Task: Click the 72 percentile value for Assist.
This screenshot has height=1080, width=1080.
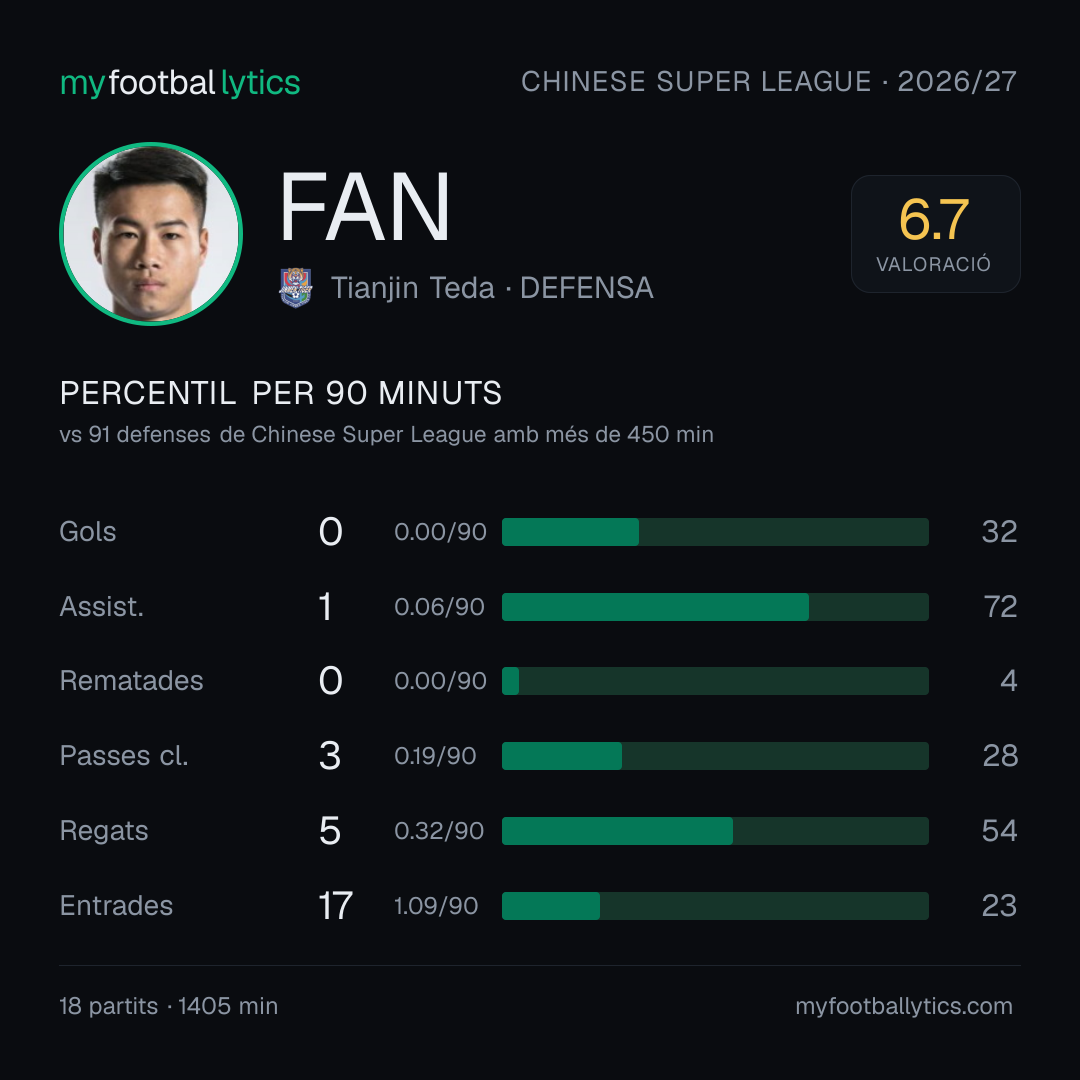Action: [1000, 607]
